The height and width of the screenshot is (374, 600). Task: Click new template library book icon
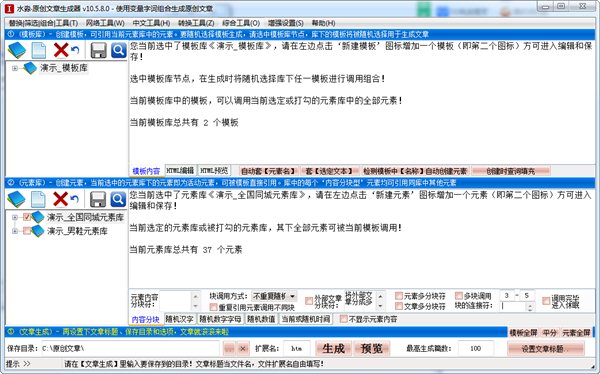(x=16, y=50)
